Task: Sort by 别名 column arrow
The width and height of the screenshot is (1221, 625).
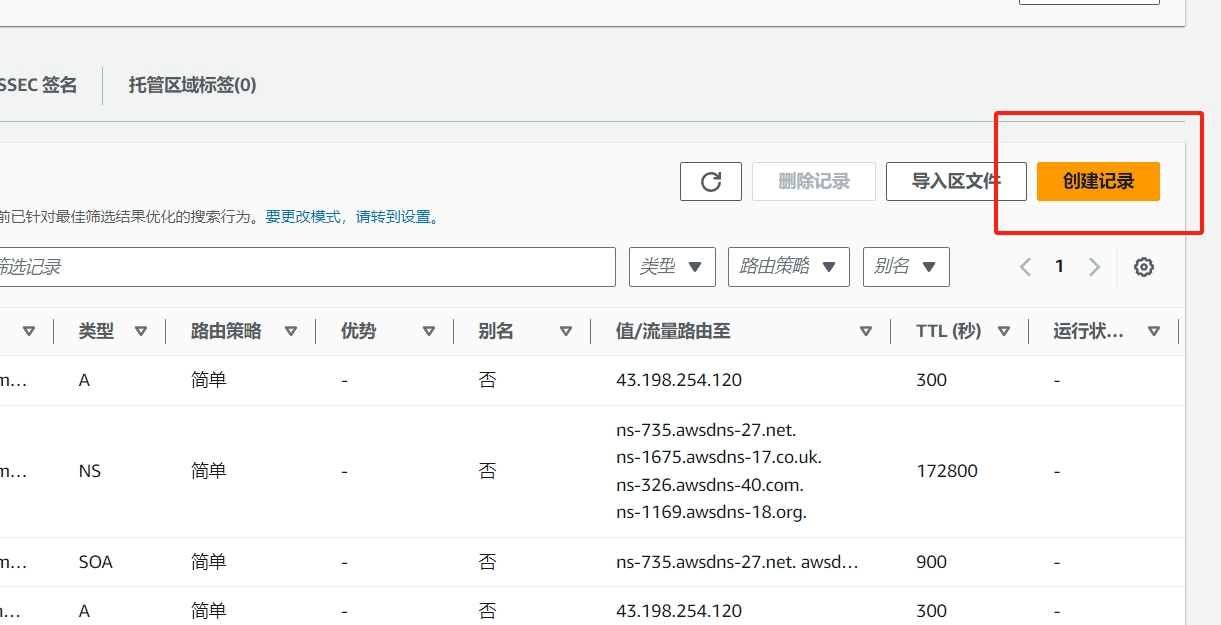Action: (x=566, y=331)
